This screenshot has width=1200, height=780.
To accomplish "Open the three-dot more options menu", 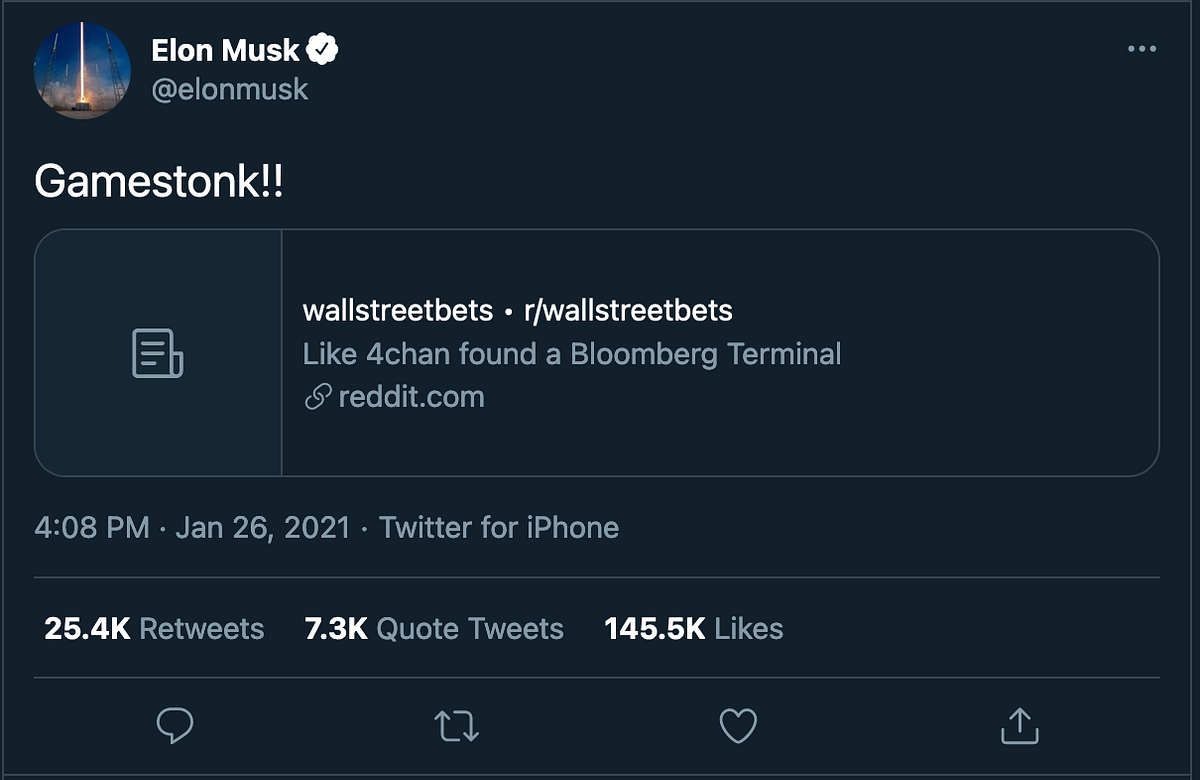I will coord(1141,49).
